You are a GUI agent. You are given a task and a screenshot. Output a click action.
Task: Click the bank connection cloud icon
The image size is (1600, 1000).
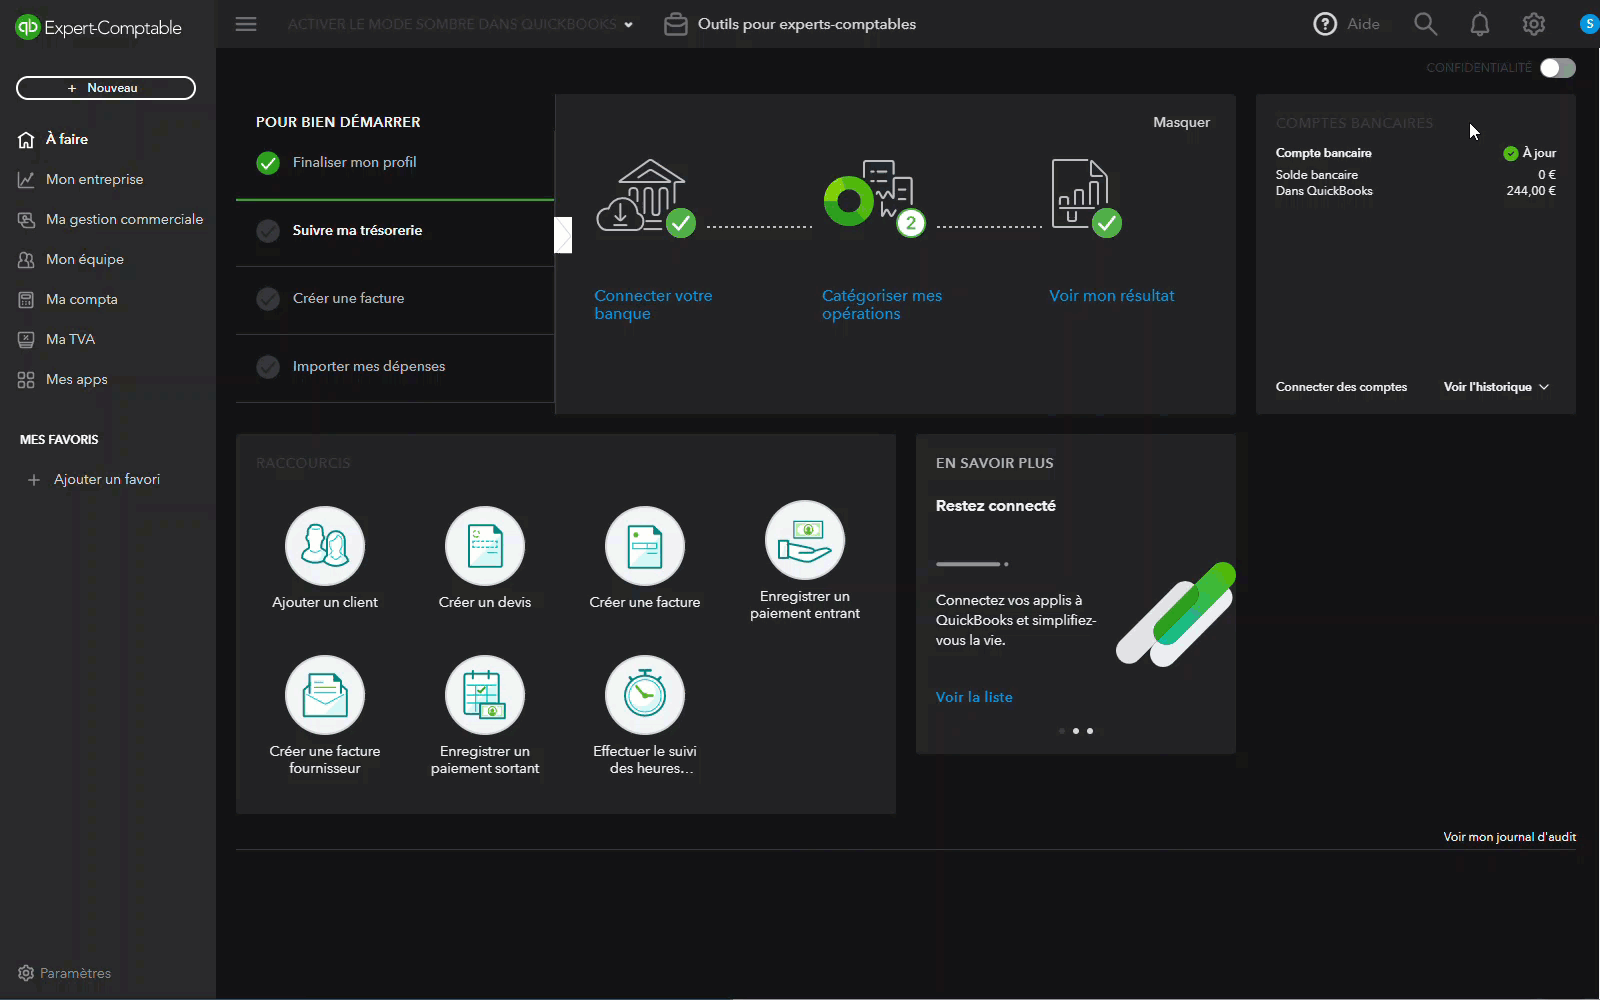coord(645,196)
